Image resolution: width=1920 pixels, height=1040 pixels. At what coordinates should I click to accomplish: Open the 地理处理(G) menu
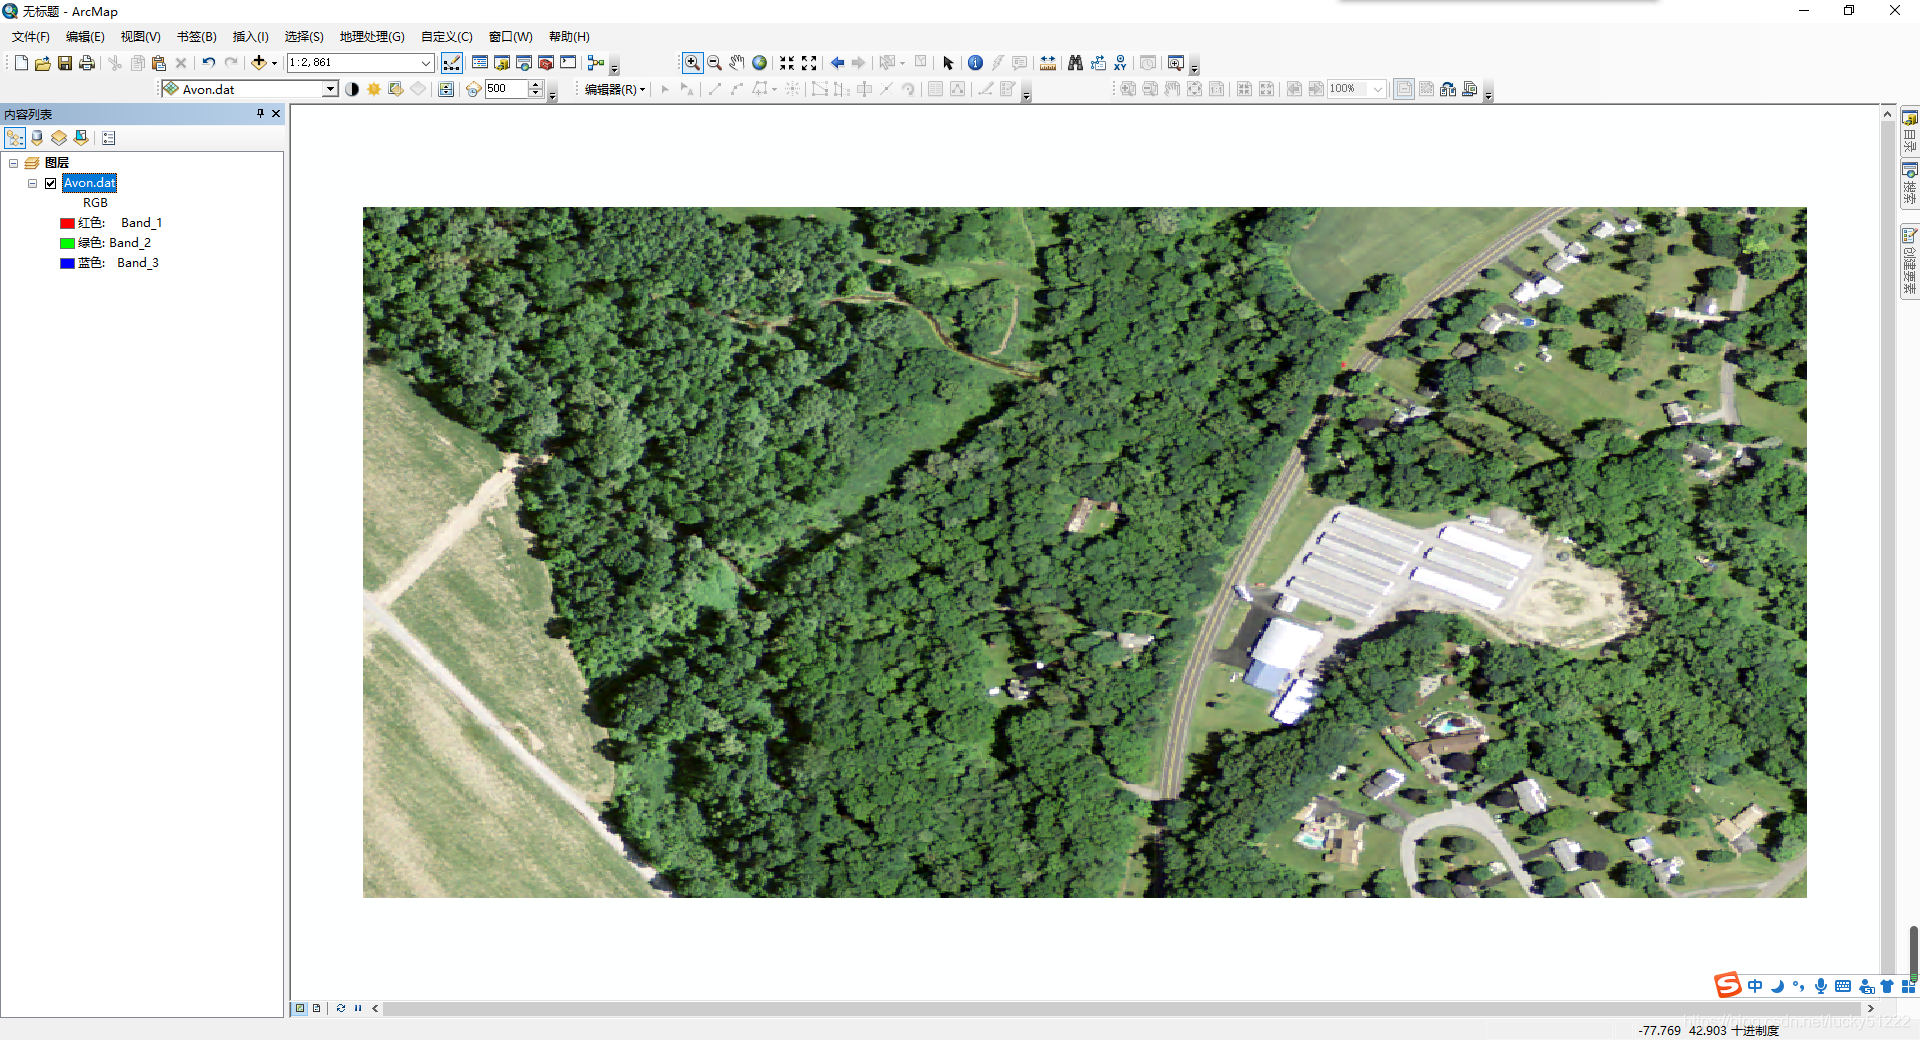(372, 37)
